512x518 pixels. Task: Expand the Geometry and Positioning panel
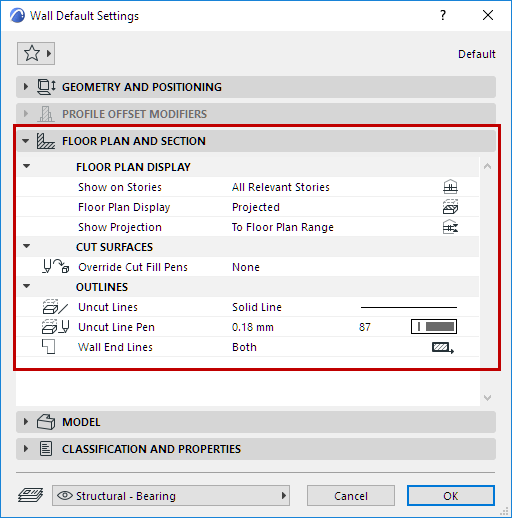25,87
